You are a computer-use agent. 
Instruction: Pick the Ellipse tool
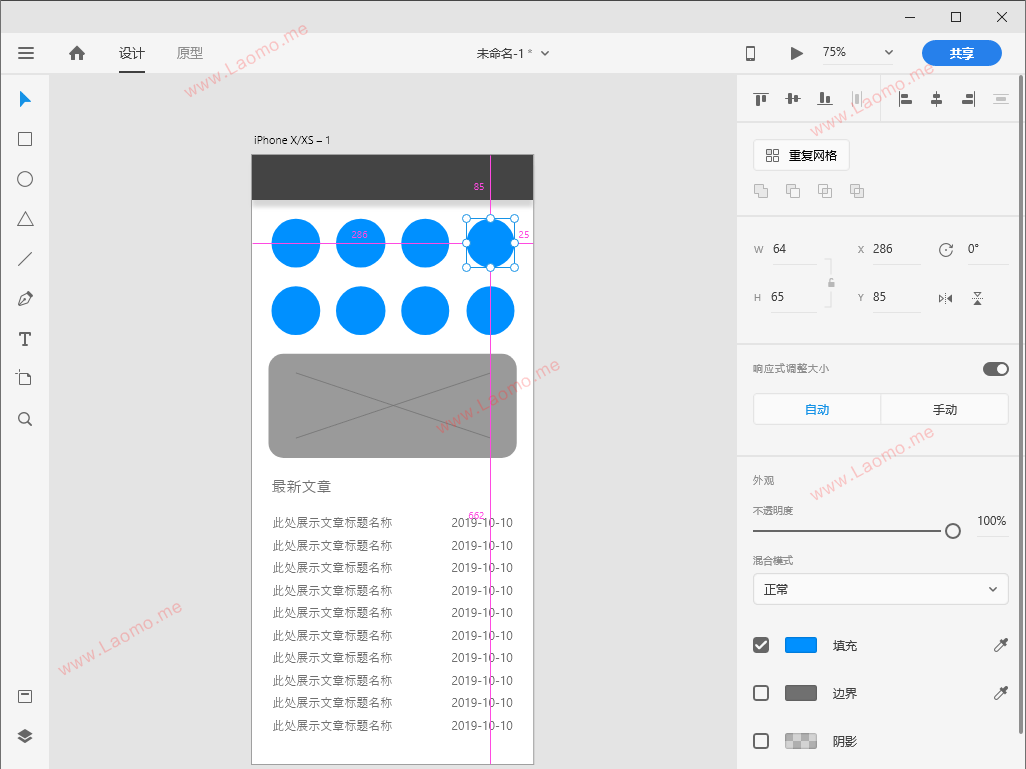click(x=25, y=179)
